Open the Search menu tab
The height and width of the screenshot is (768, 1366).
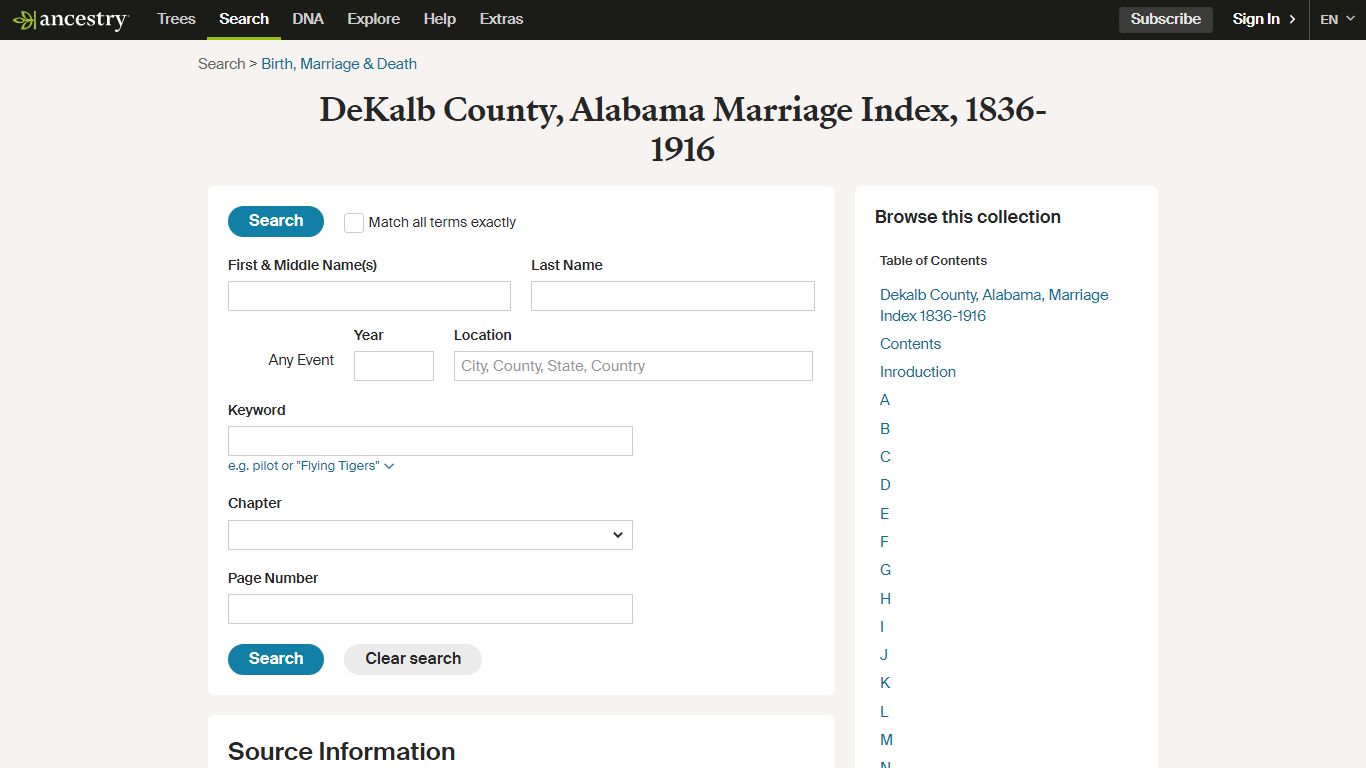244,19
